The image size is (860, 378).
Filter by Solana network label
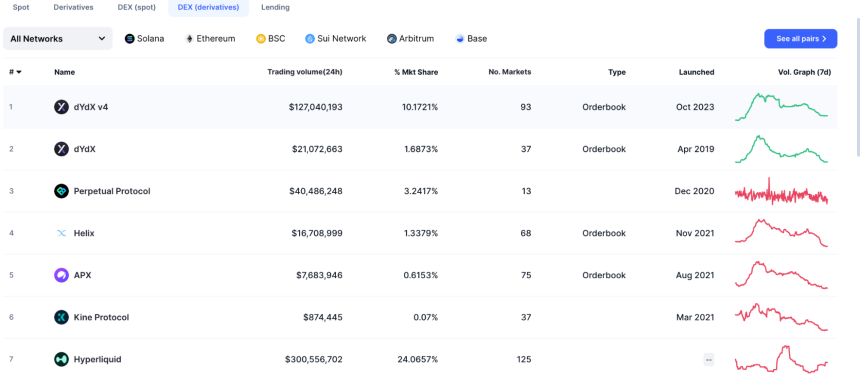point(150,39)
